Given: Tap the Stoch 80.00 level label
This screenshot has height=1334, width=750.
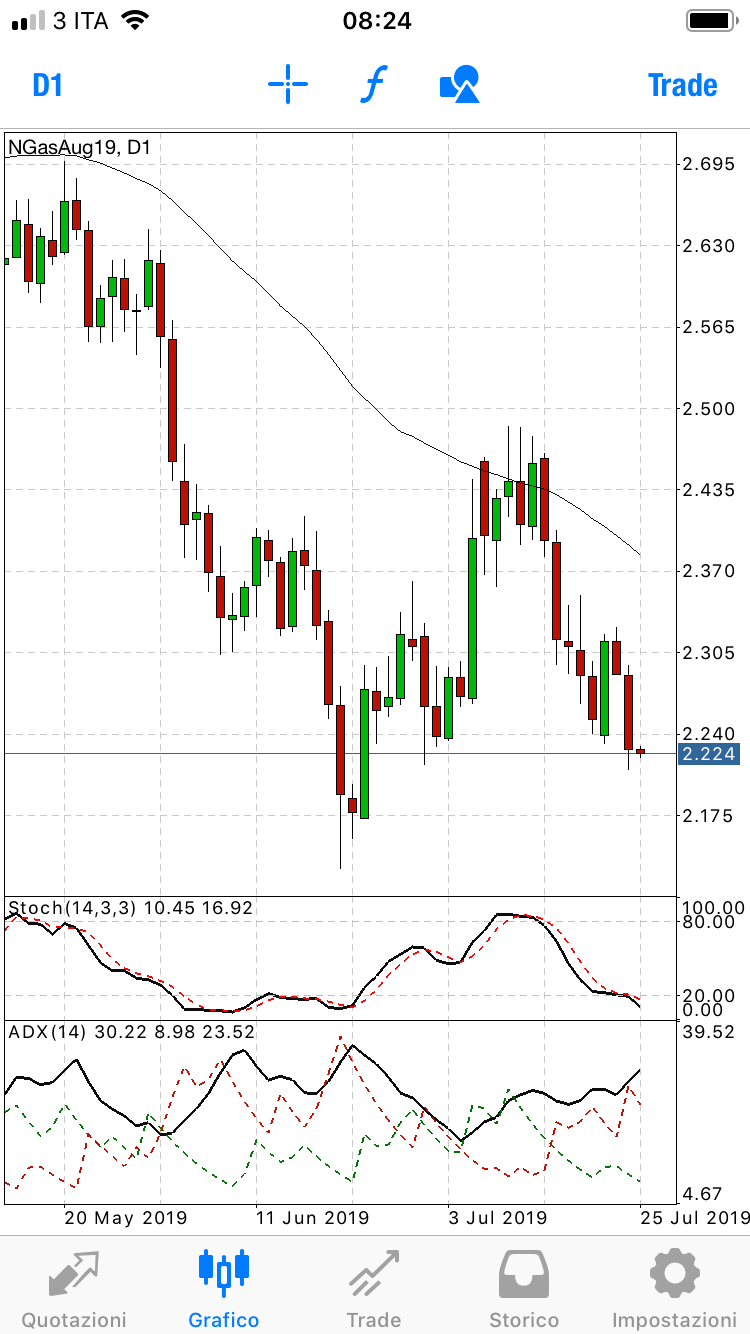Looking at the screenshot, I should click(709, 921).
